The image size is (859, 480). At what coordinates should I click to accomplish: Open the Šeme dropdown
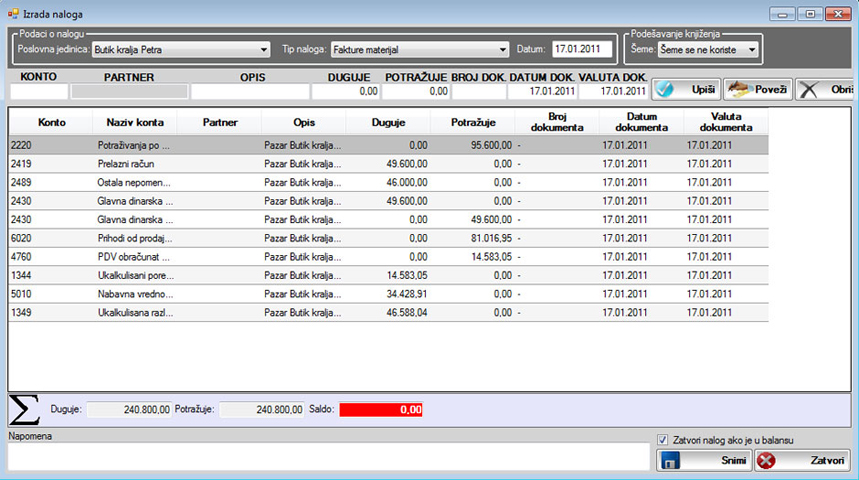coord(708,49)
